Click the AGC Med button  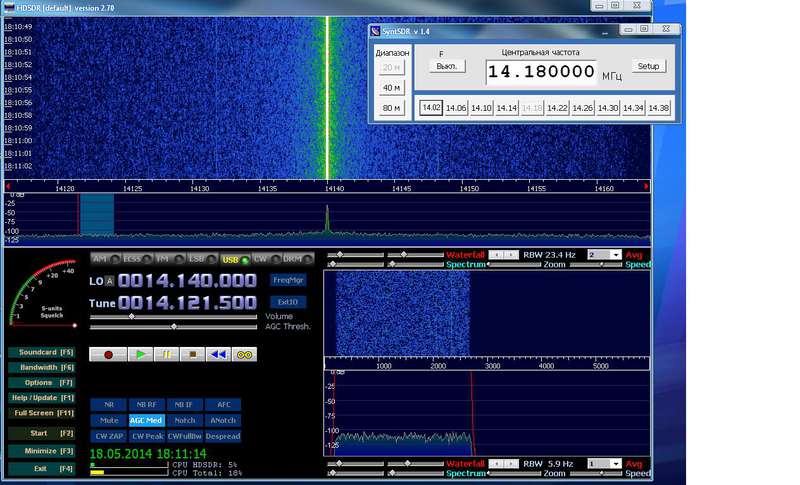click(146, 420)
